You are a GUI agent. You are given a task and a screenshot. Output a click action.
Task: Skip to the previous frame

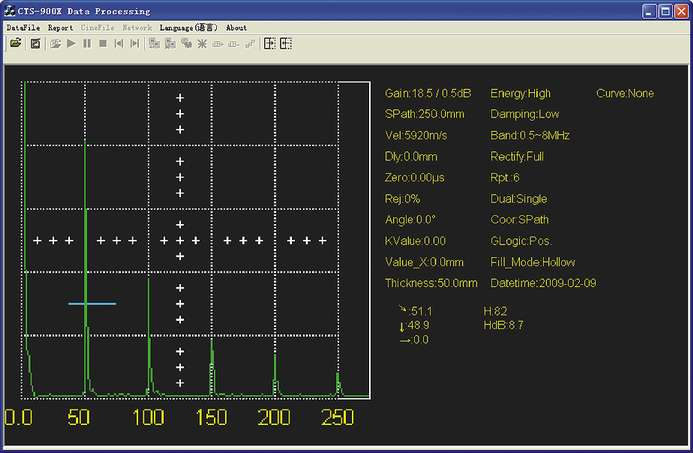(x=119, y=44)
